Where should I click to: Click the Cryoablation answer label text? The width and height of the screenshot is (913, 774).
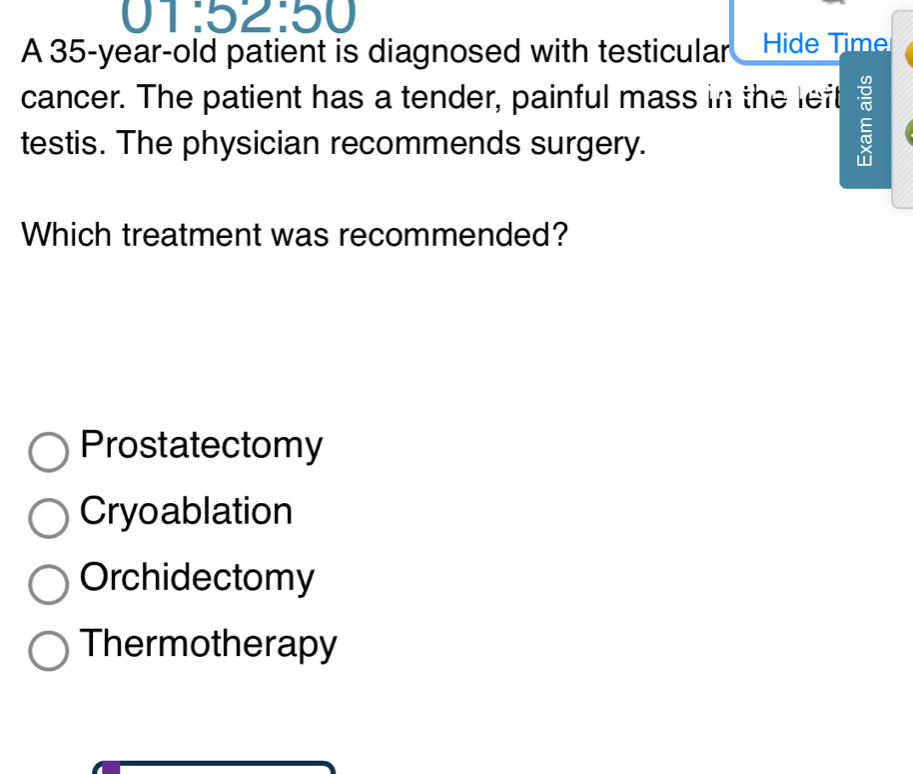(186, 511)
